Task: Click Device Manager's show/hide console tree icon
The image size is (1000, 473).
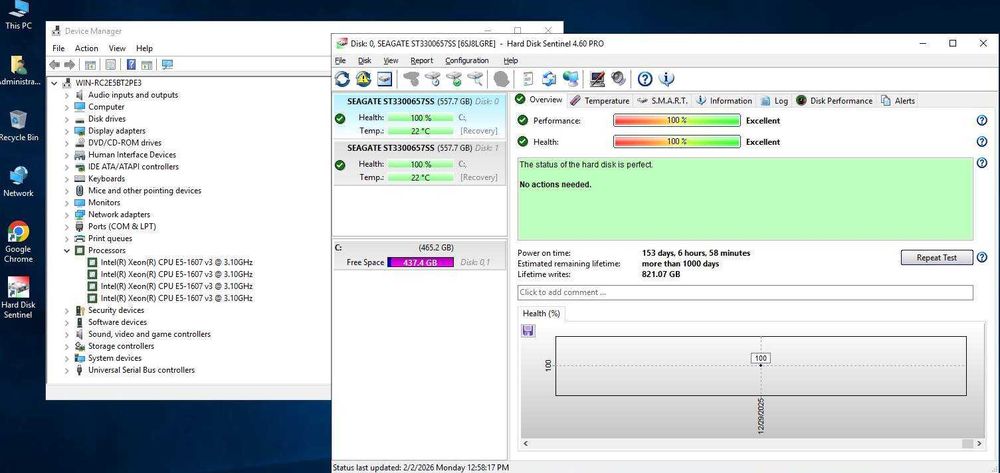Action: point(91,65)
